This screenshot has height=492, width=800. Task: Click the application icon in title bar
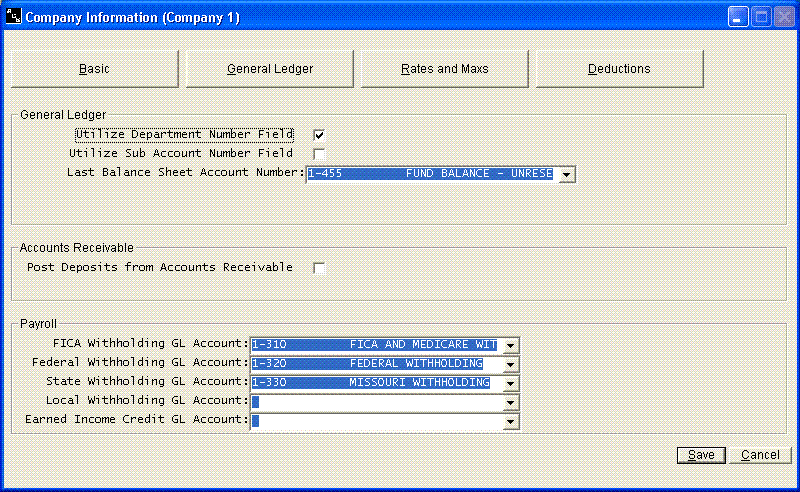coord(13,16)
